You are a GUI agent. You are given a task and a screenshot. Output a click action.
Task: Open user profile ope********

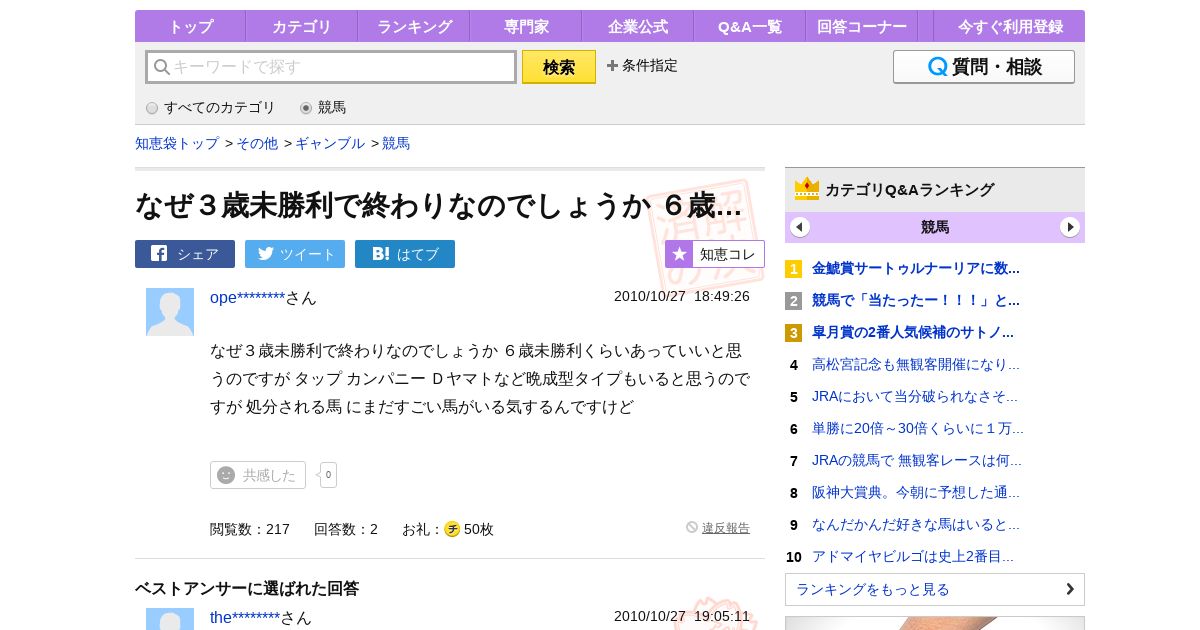248,297
